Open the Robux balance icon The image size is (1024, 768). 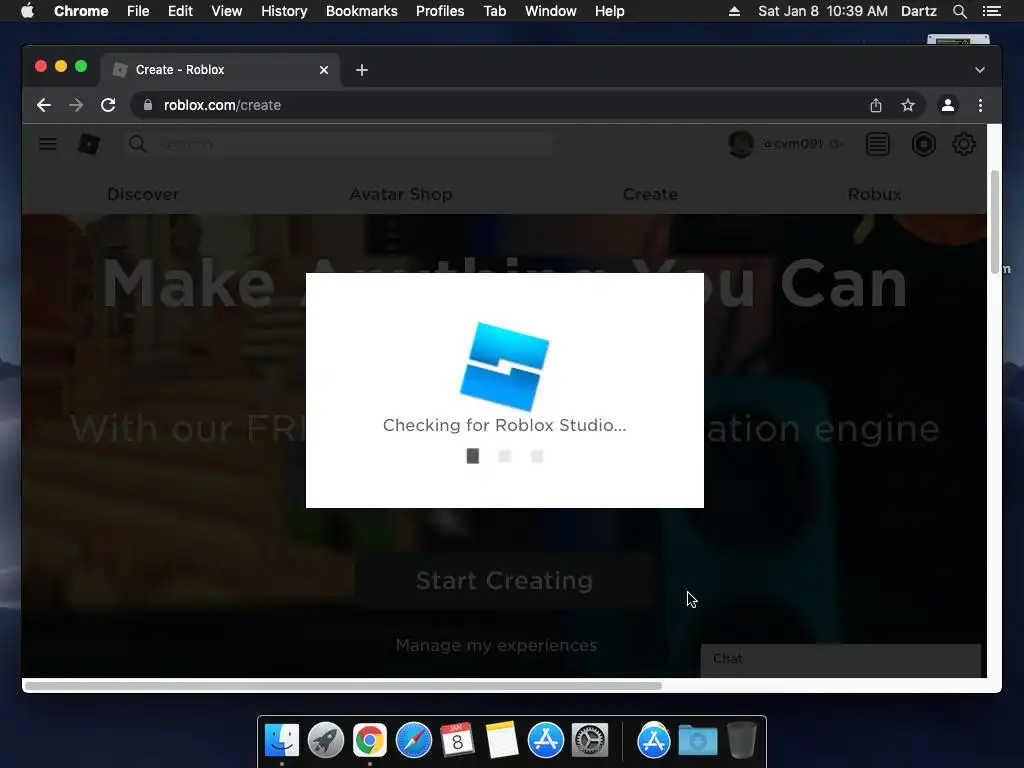(923, 144)
